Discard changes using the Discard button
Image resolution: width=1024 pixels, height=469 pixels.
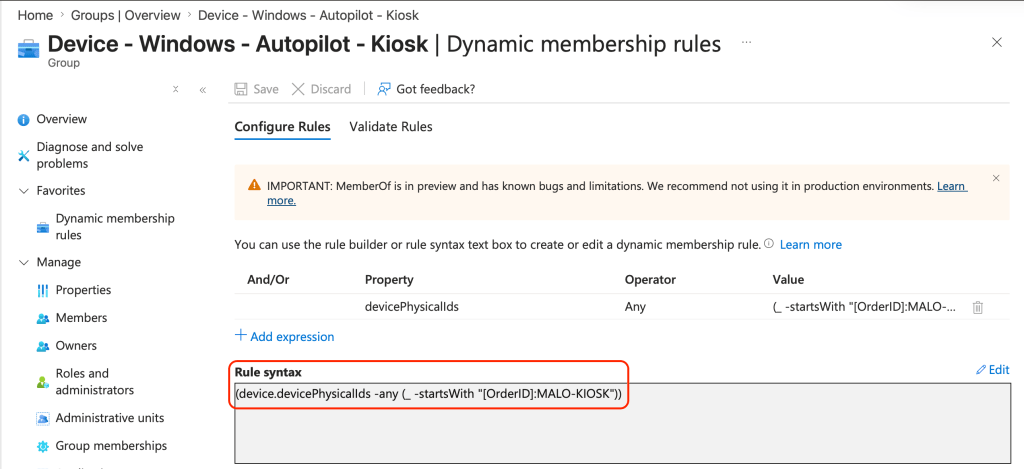coord(321,89)
